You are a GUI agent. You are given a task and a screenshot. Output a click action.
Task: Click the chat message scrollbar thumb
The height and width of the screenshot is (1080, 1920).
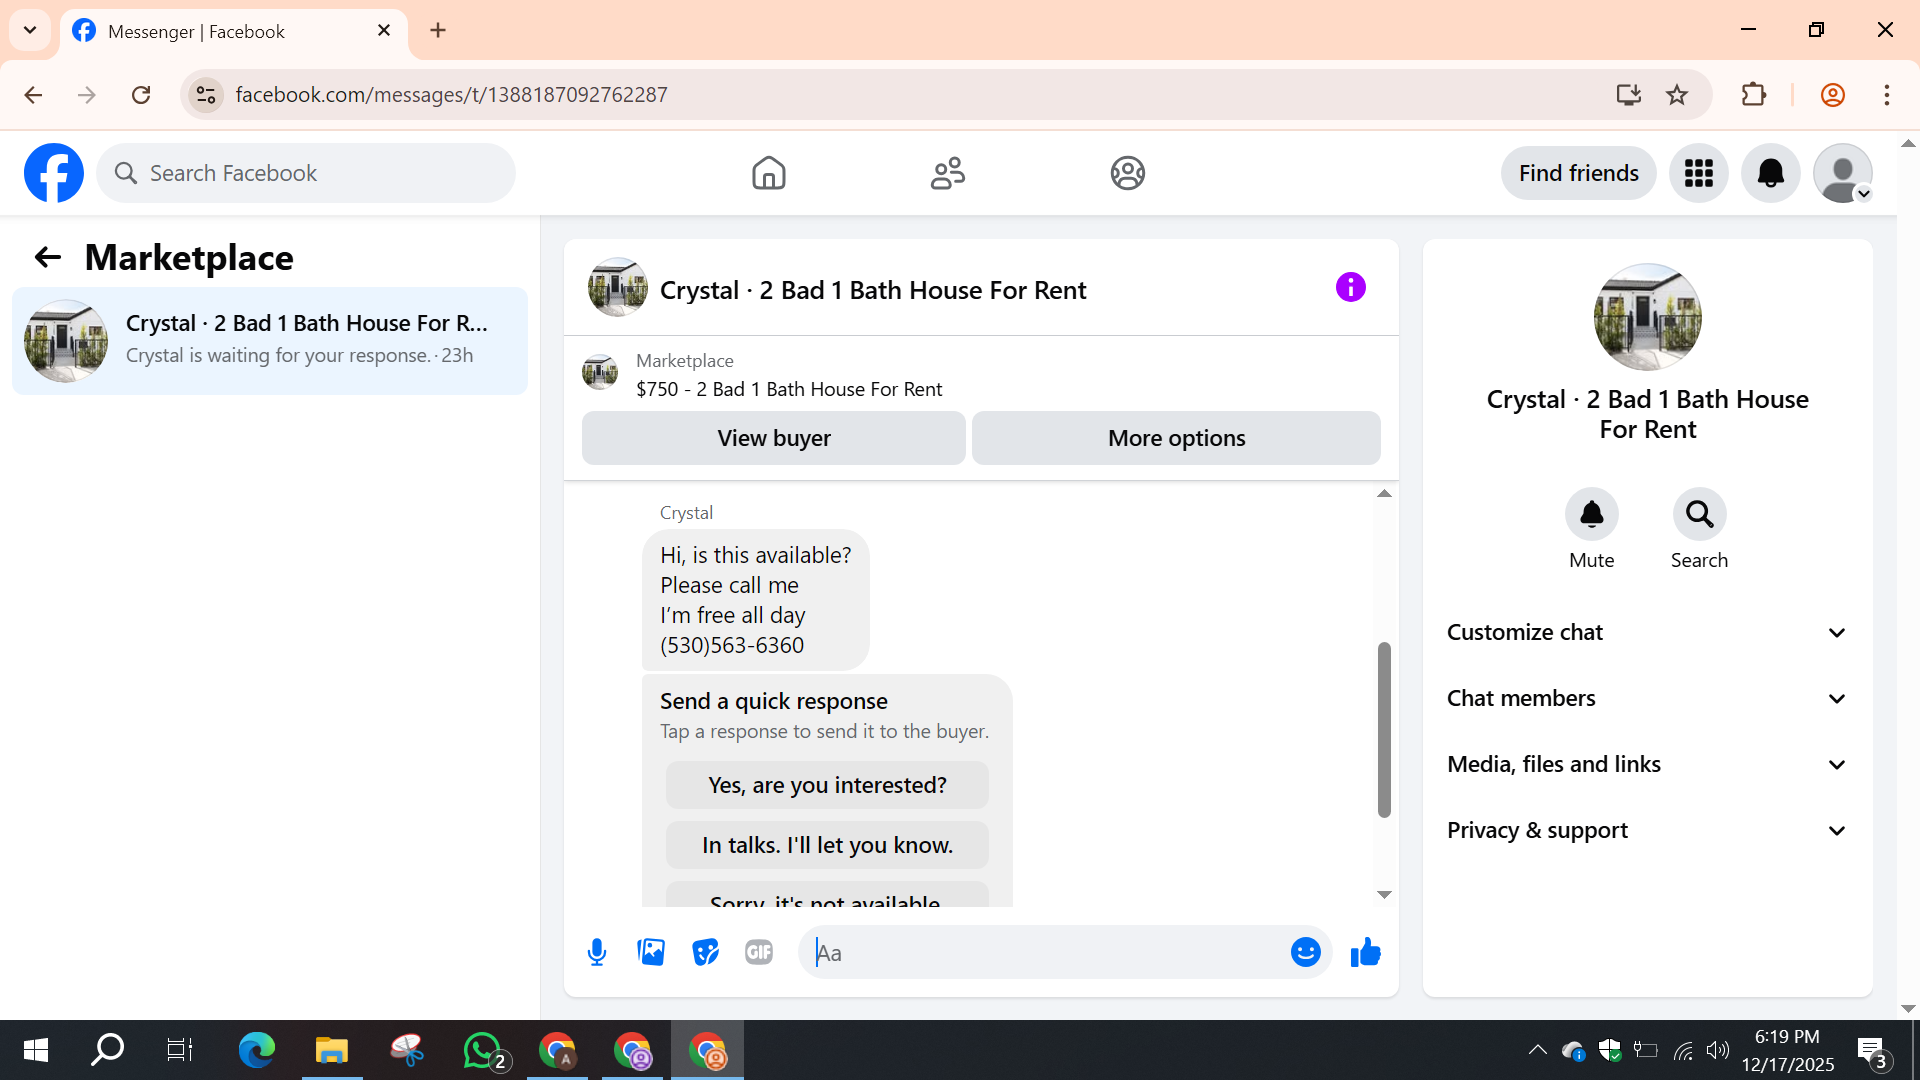point(1384,730)
